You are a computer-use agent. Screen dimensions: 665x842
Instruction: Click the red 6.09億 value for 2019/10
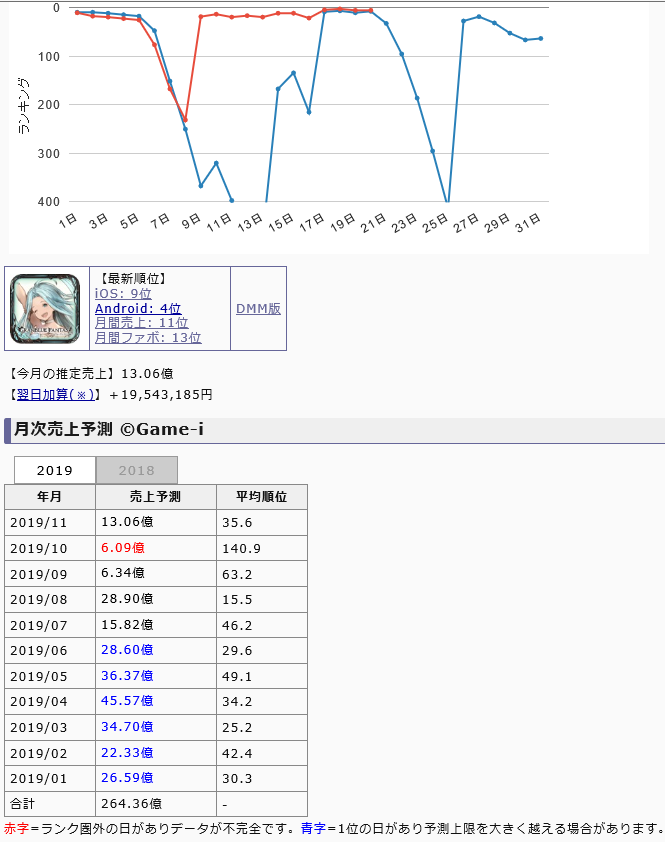pyautogui.click(x=122, y=548)
